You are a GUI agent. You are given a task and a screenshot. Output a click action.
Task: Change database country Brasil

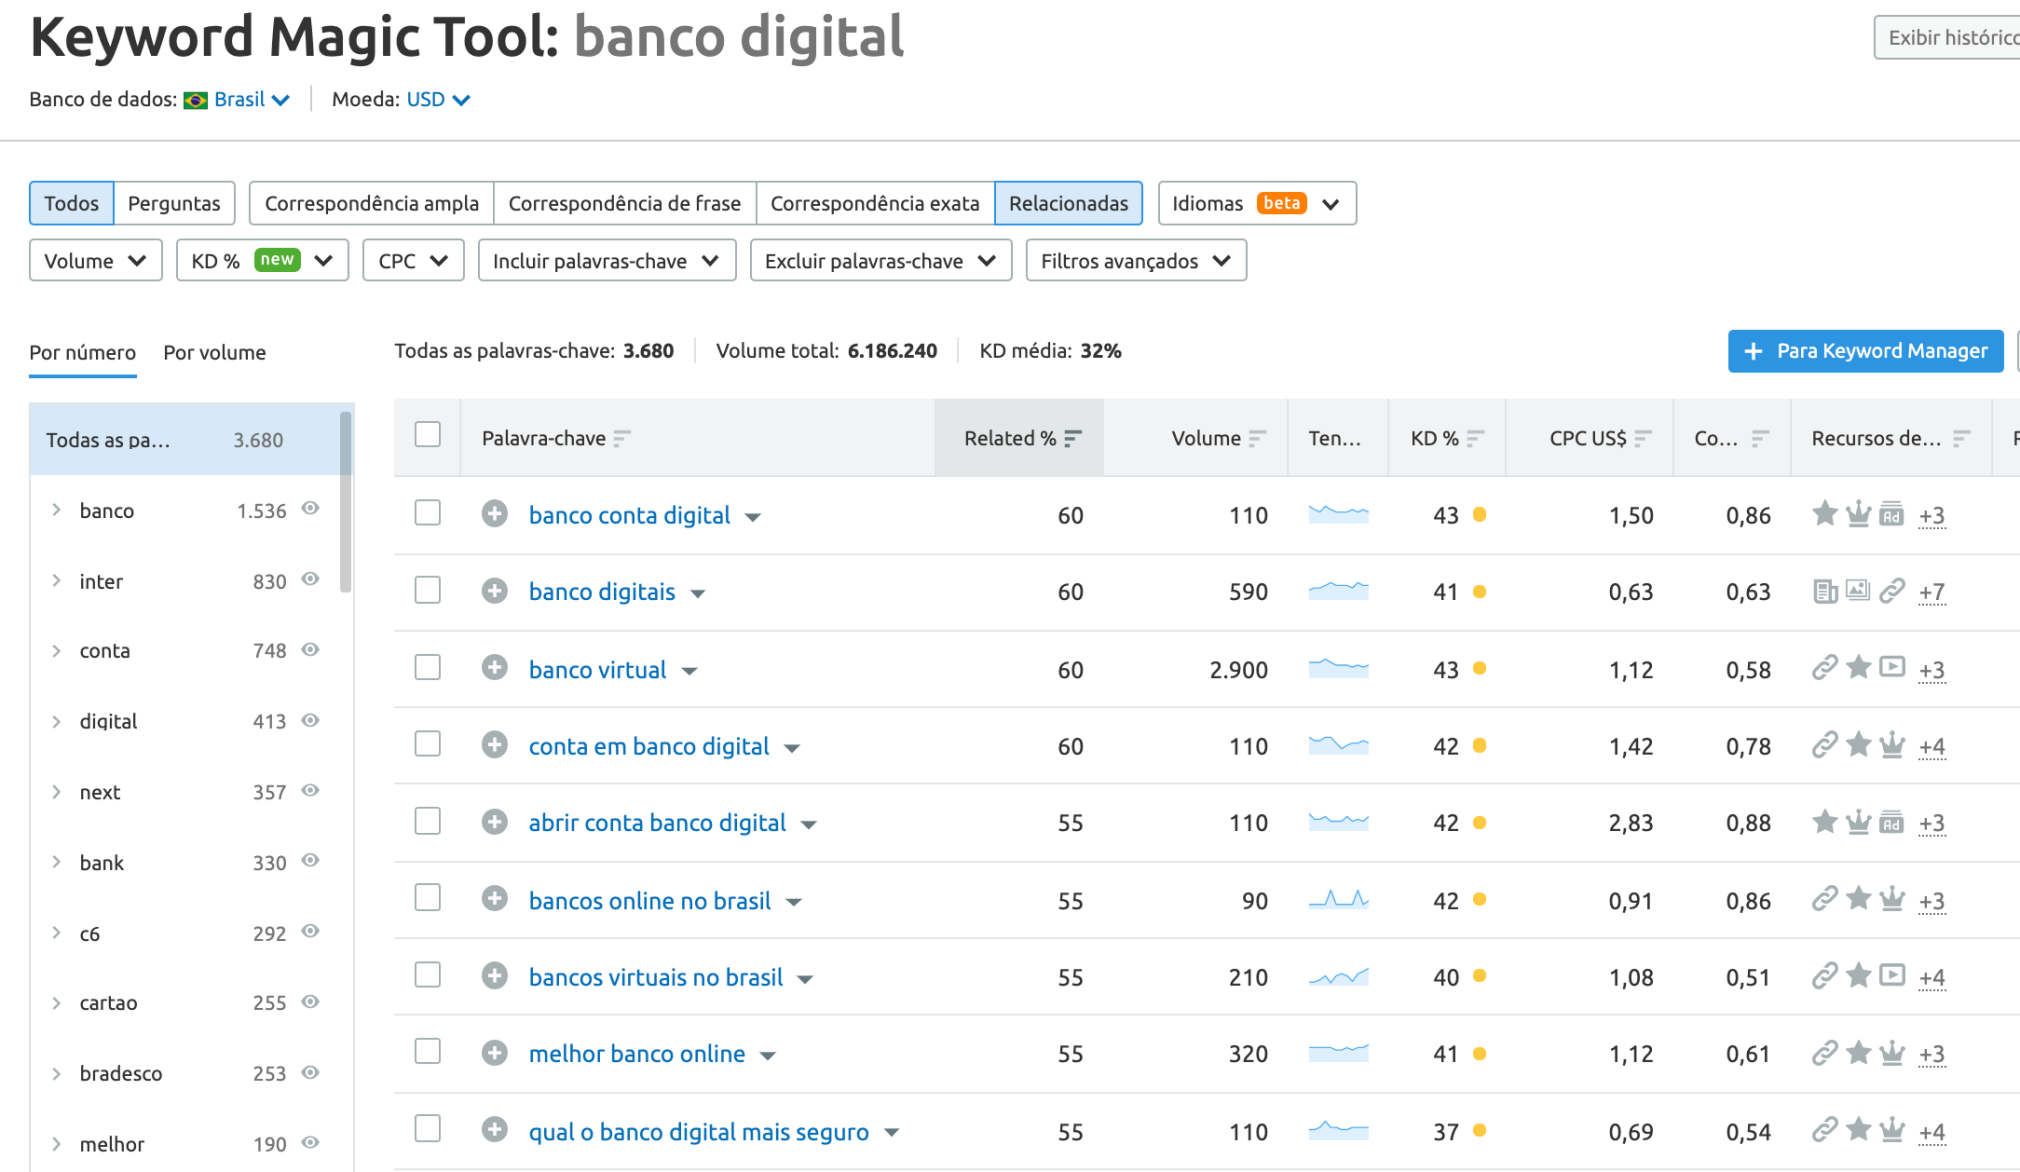point(252,99)
